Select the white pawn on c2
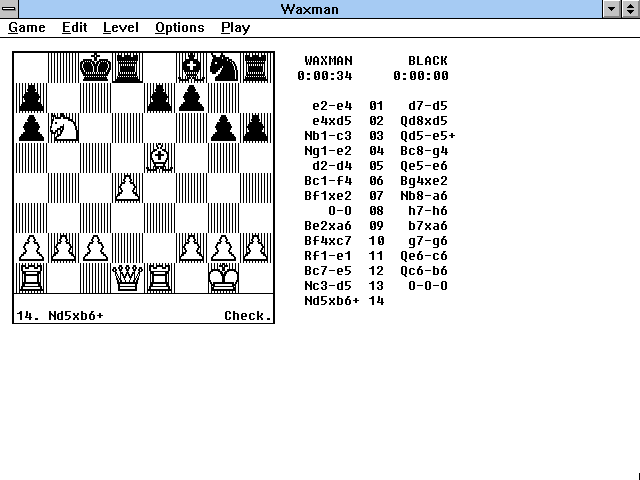 click(x=95, y=248)
